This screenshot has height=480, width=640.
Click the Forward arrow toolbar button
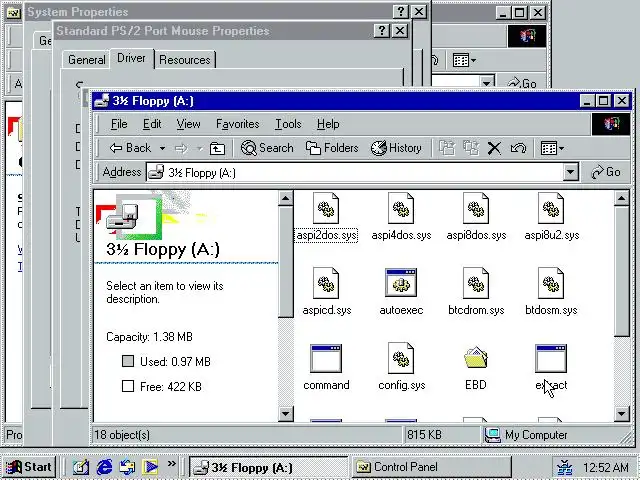[x=181, y=148]
